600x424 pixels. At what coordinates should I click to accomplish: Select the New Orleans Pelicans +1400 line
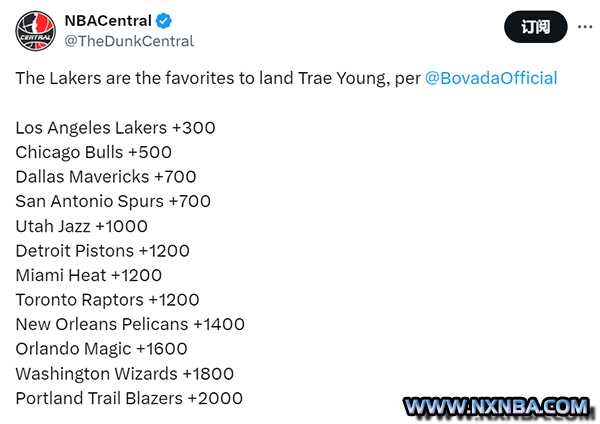click(130, 324)
